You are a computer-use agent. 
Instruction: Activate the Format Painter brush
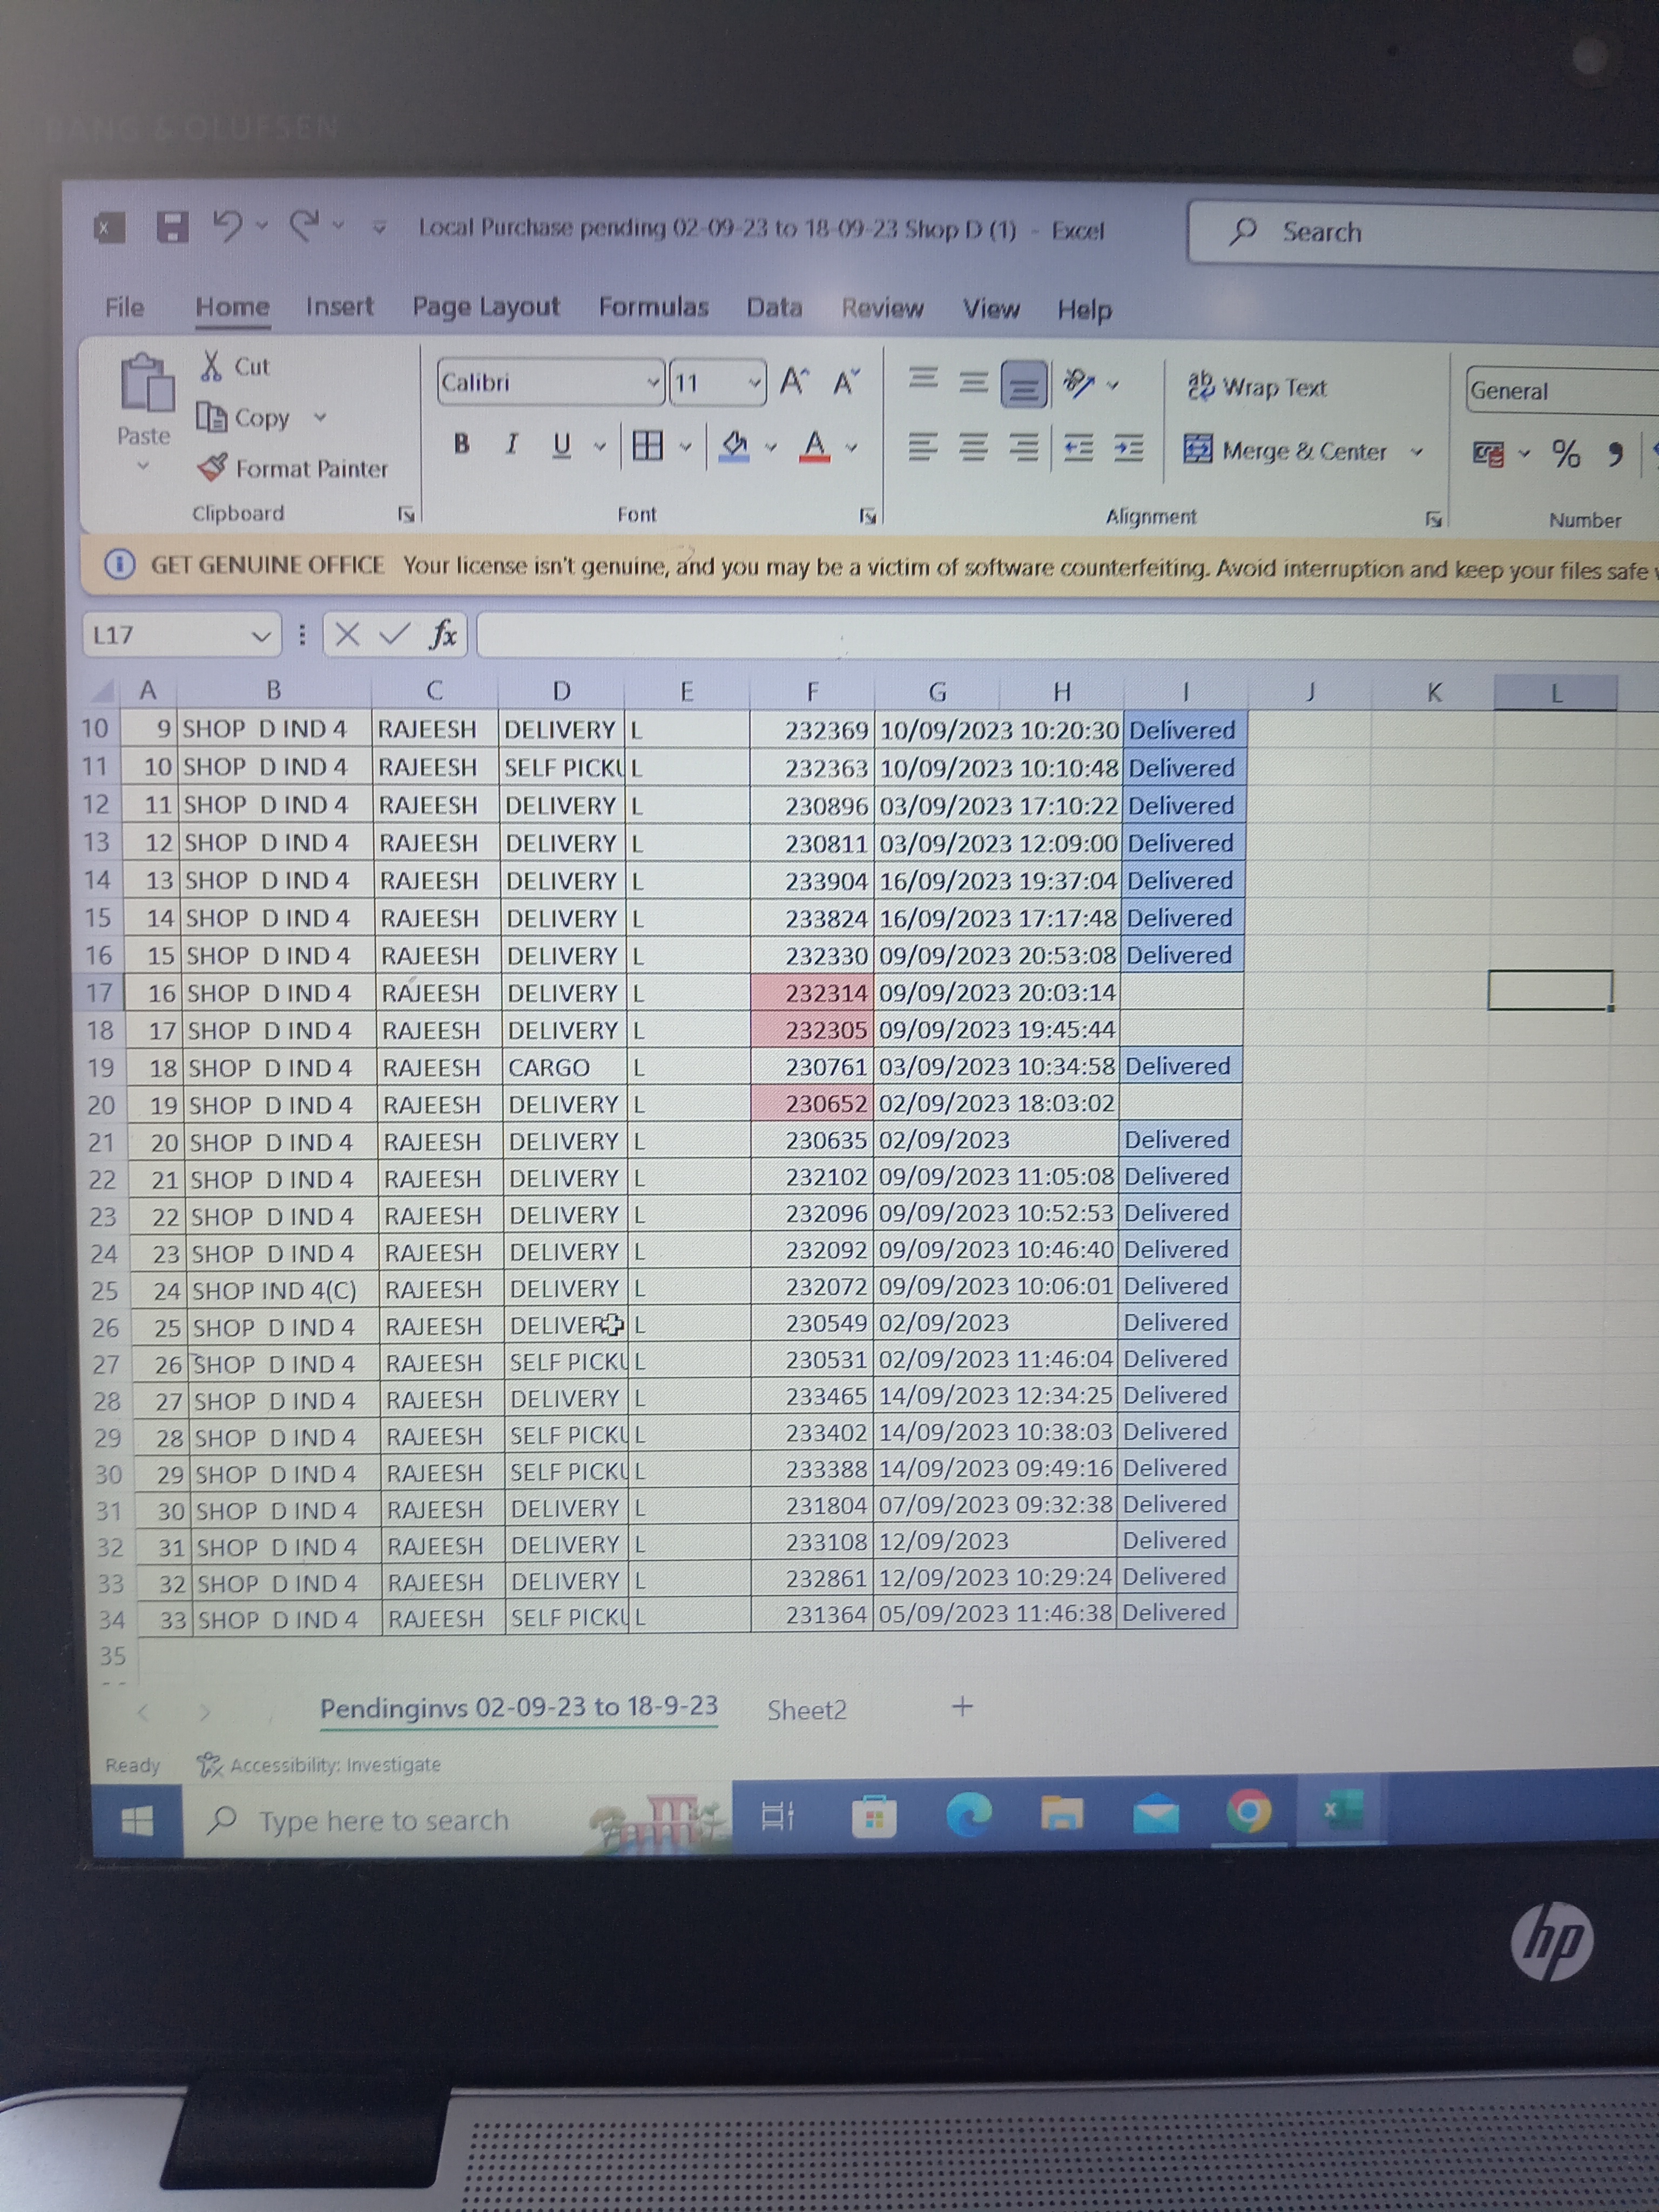click(x=212, y=467)
